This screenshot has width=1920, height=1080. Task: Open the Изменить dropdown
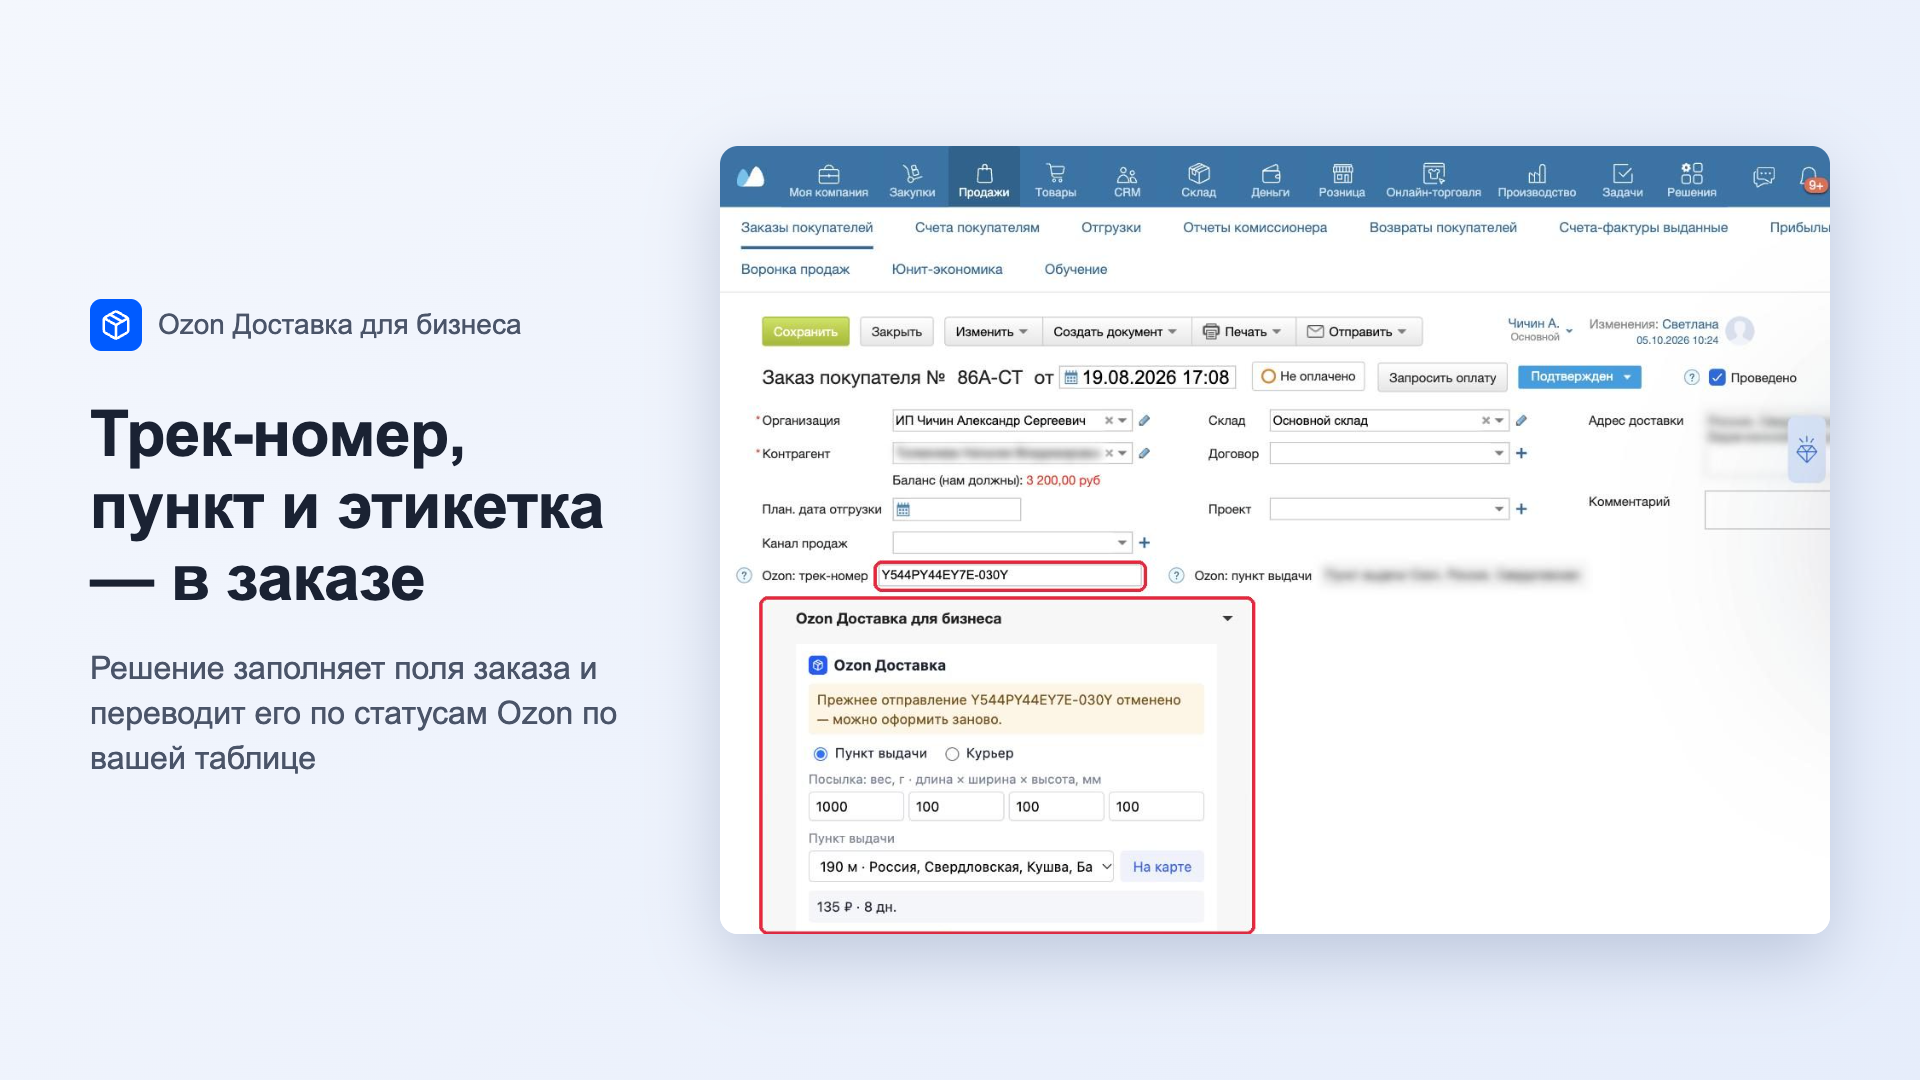[992, 332]
